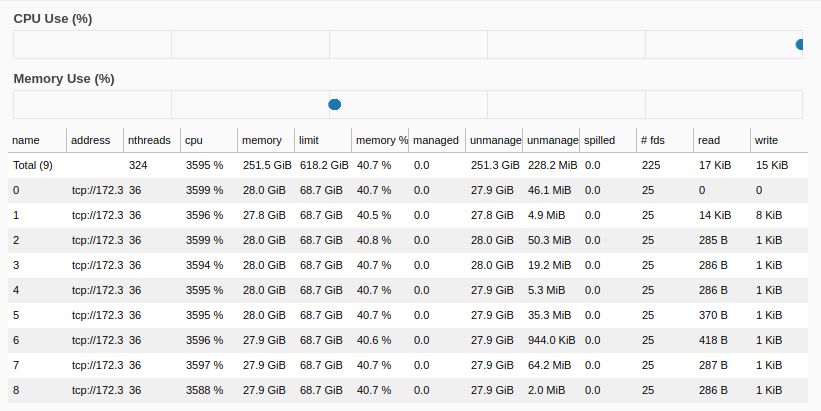Click the Memory Use data point dot
821x411 pixels.
click(x=335, y=104)
